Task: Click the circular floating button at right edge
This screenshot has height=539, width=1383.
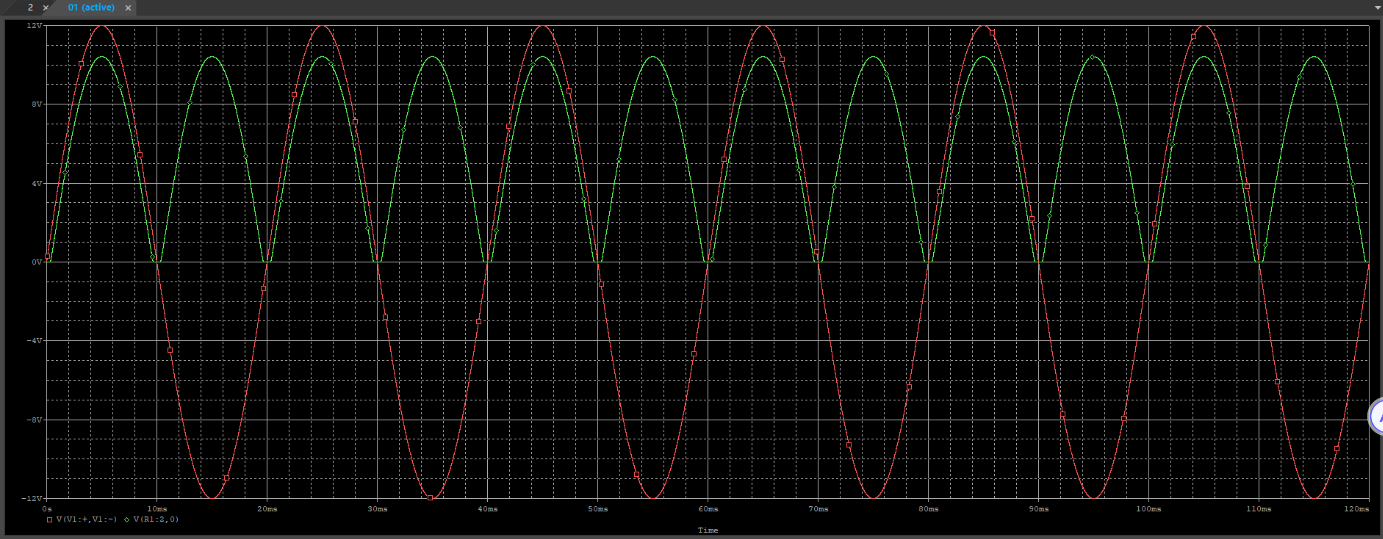Action: pos(1376,416)
